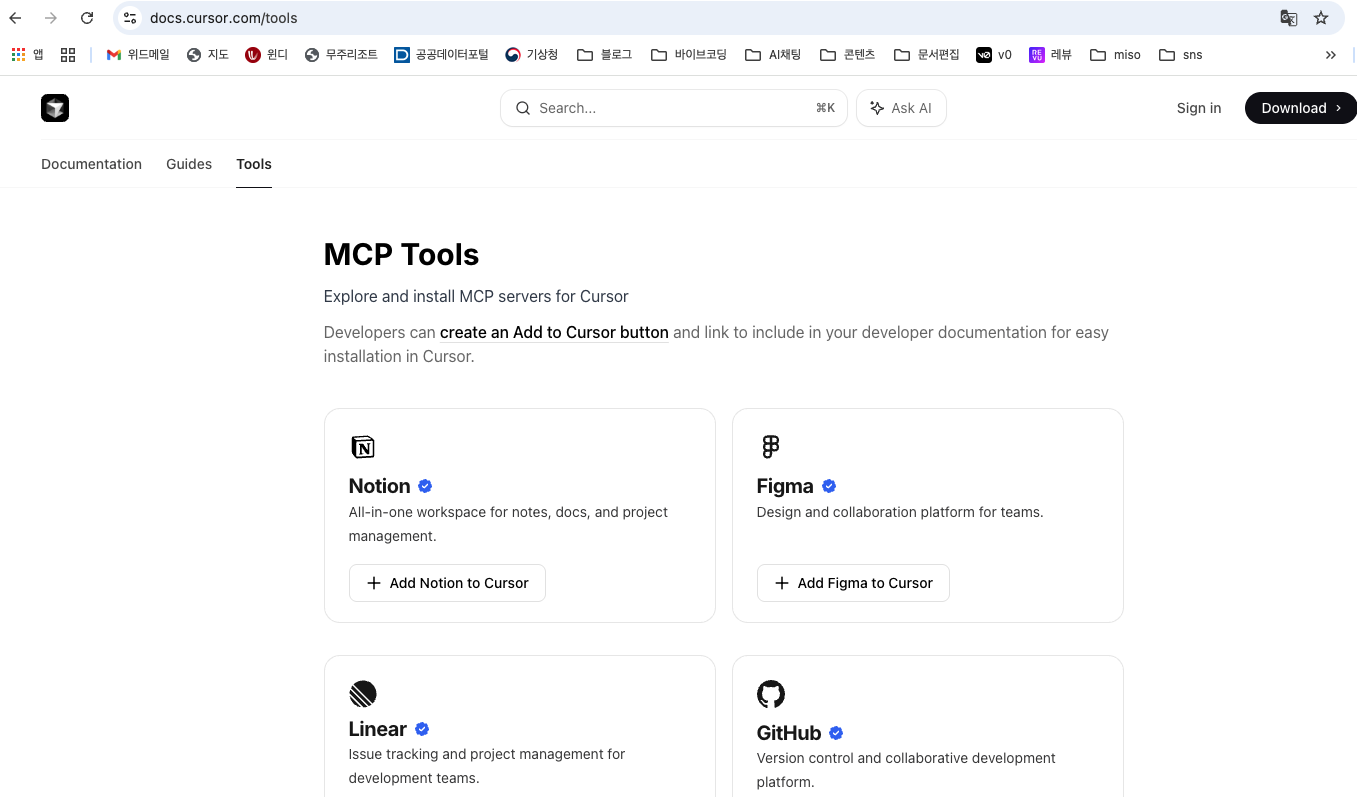Image resolution: width=1357 pixels, height=797 pixels.
Task: Expand the 블로그 bookmark folder
Action: pyautogui.click(x=604, y=55)
